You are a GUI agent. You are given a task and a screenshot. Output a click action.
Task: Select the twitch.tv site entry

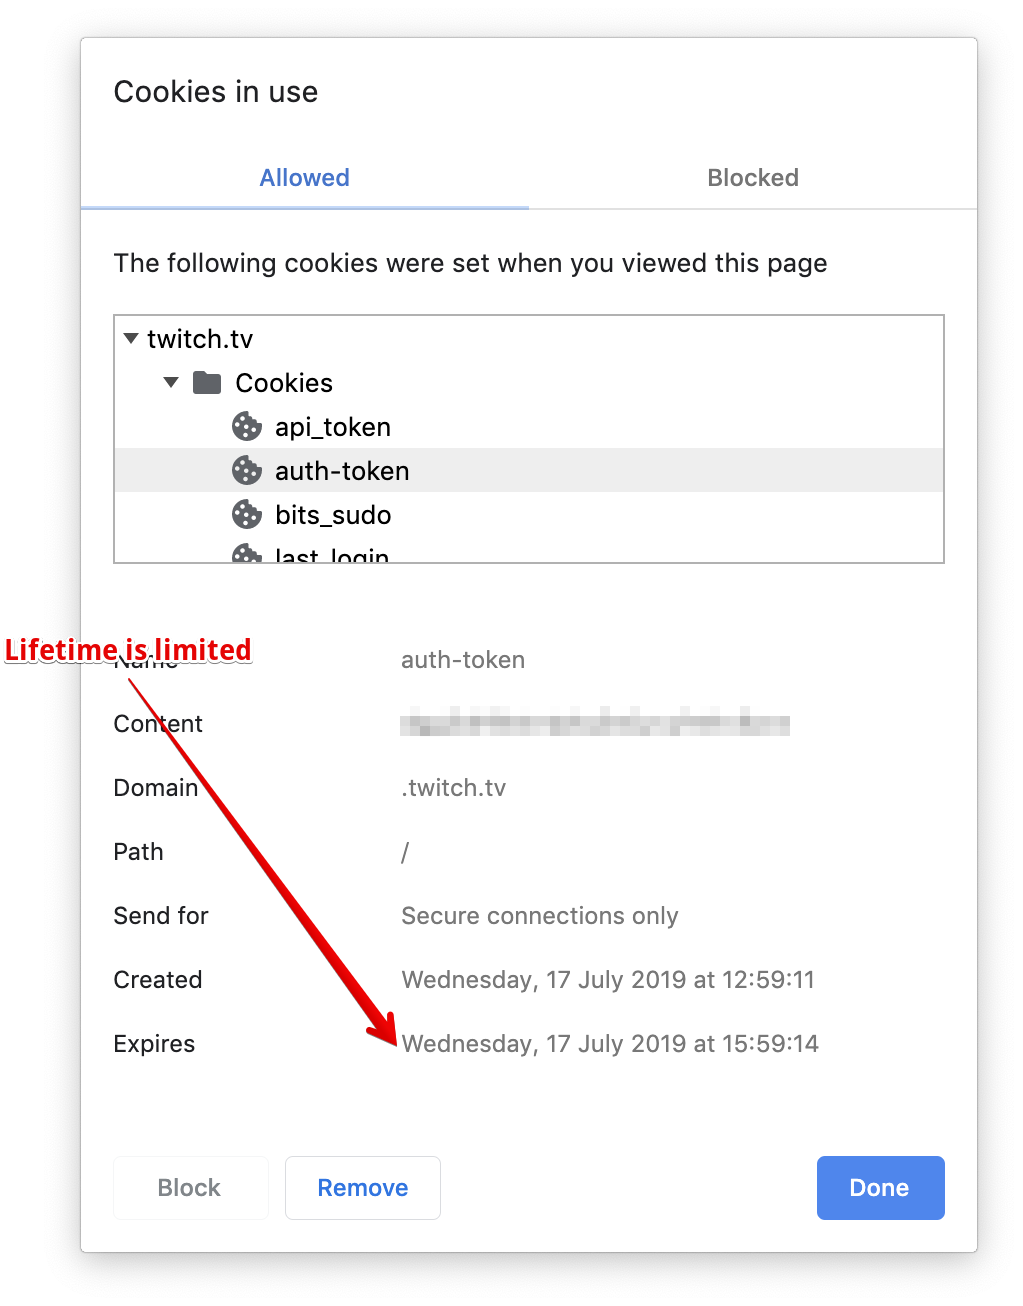200,338
